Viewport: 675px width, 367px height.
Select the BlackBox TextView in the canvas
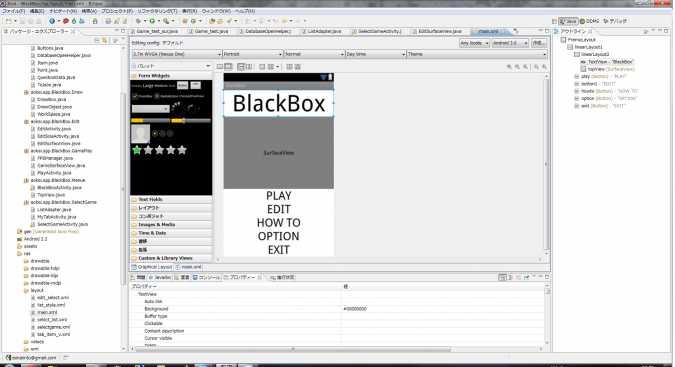point(279,103)
